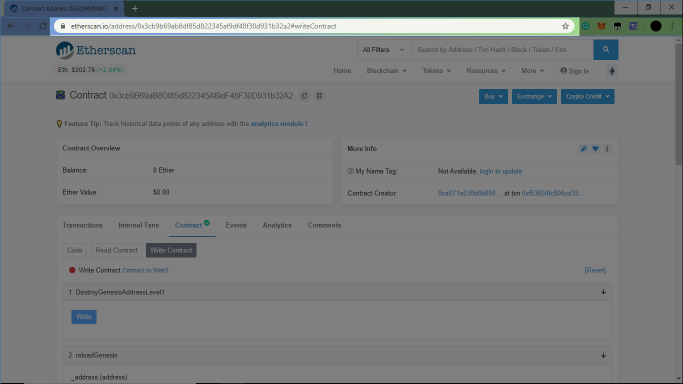Click the search by address input field
Image resolution: width=683 pixels, height=384 pixels.
[x=503, y=50]
